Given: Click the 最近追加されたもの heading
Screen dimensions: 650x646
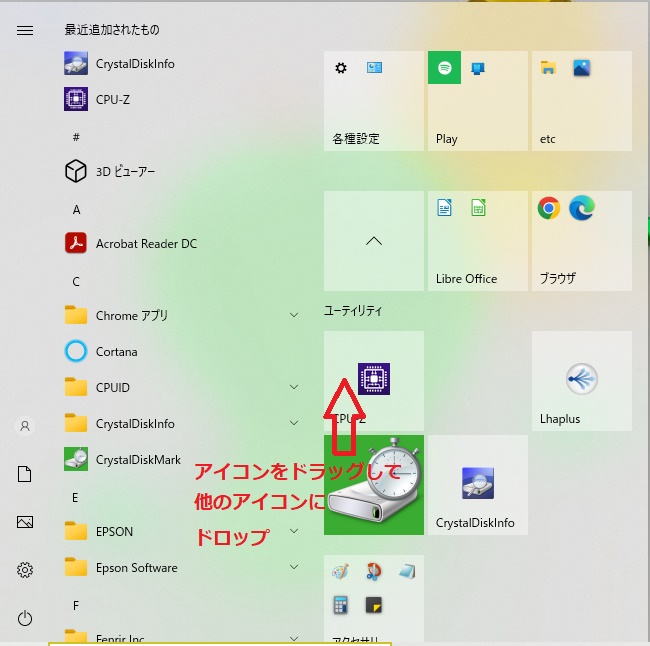Looking at the screenshot, I should (x=112, y=30).
